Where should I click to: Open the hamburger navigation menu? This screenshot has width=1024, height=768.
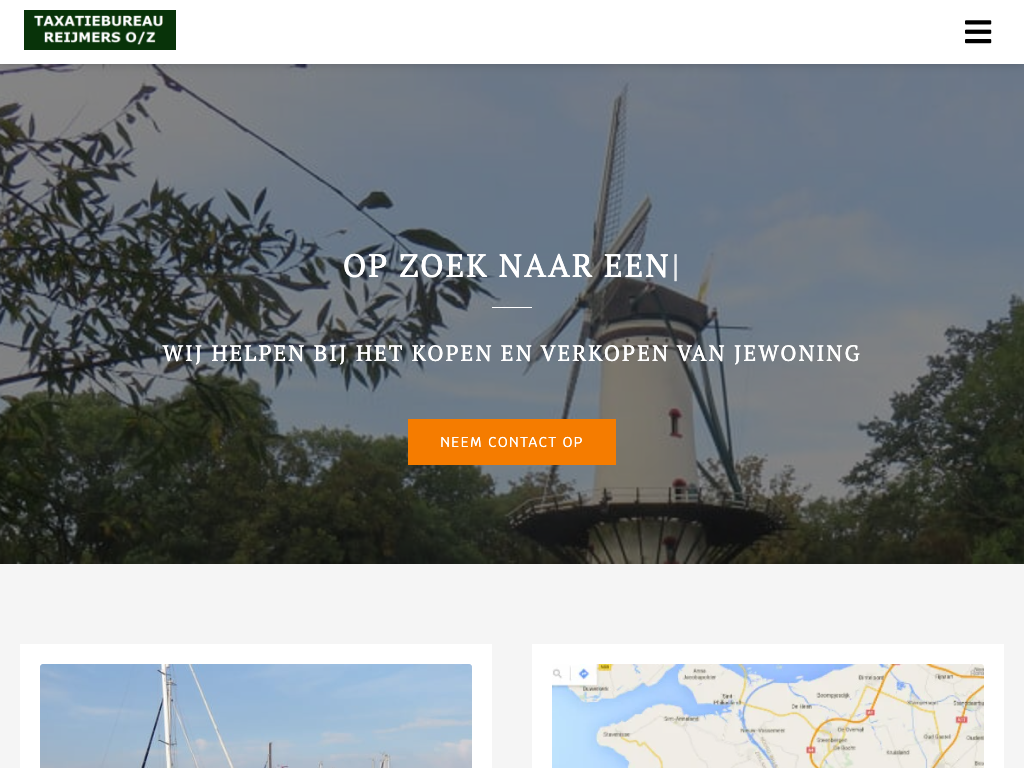click(x=978, y=31)
